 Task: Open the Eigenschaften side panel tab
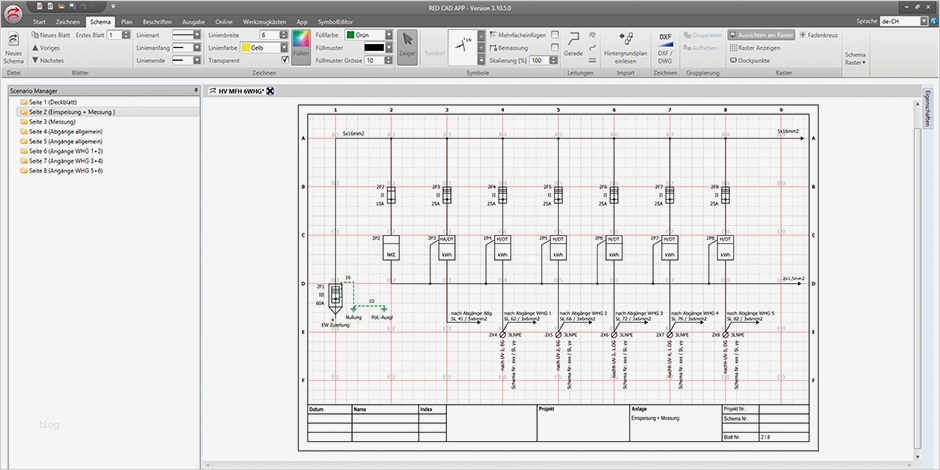point(927,109)
